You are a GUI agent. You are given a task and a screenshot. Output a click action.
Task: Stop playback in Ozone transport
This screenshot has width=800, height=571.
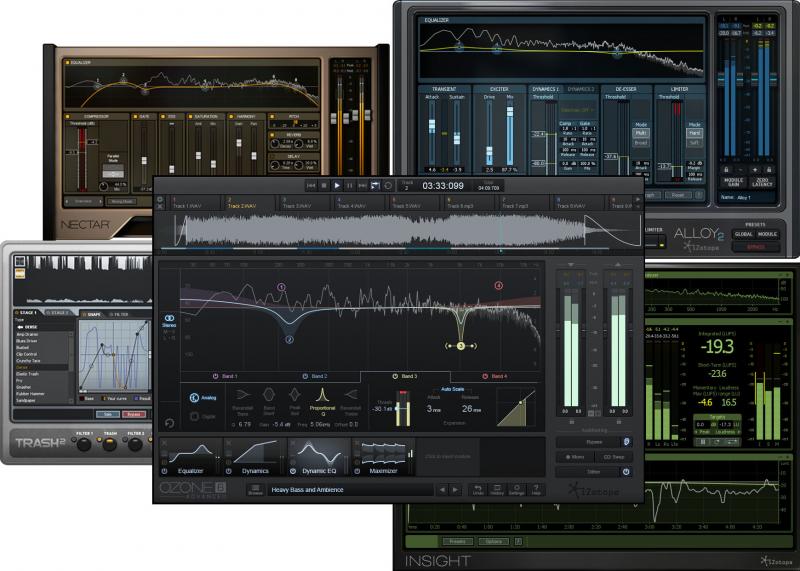[324, 186]
